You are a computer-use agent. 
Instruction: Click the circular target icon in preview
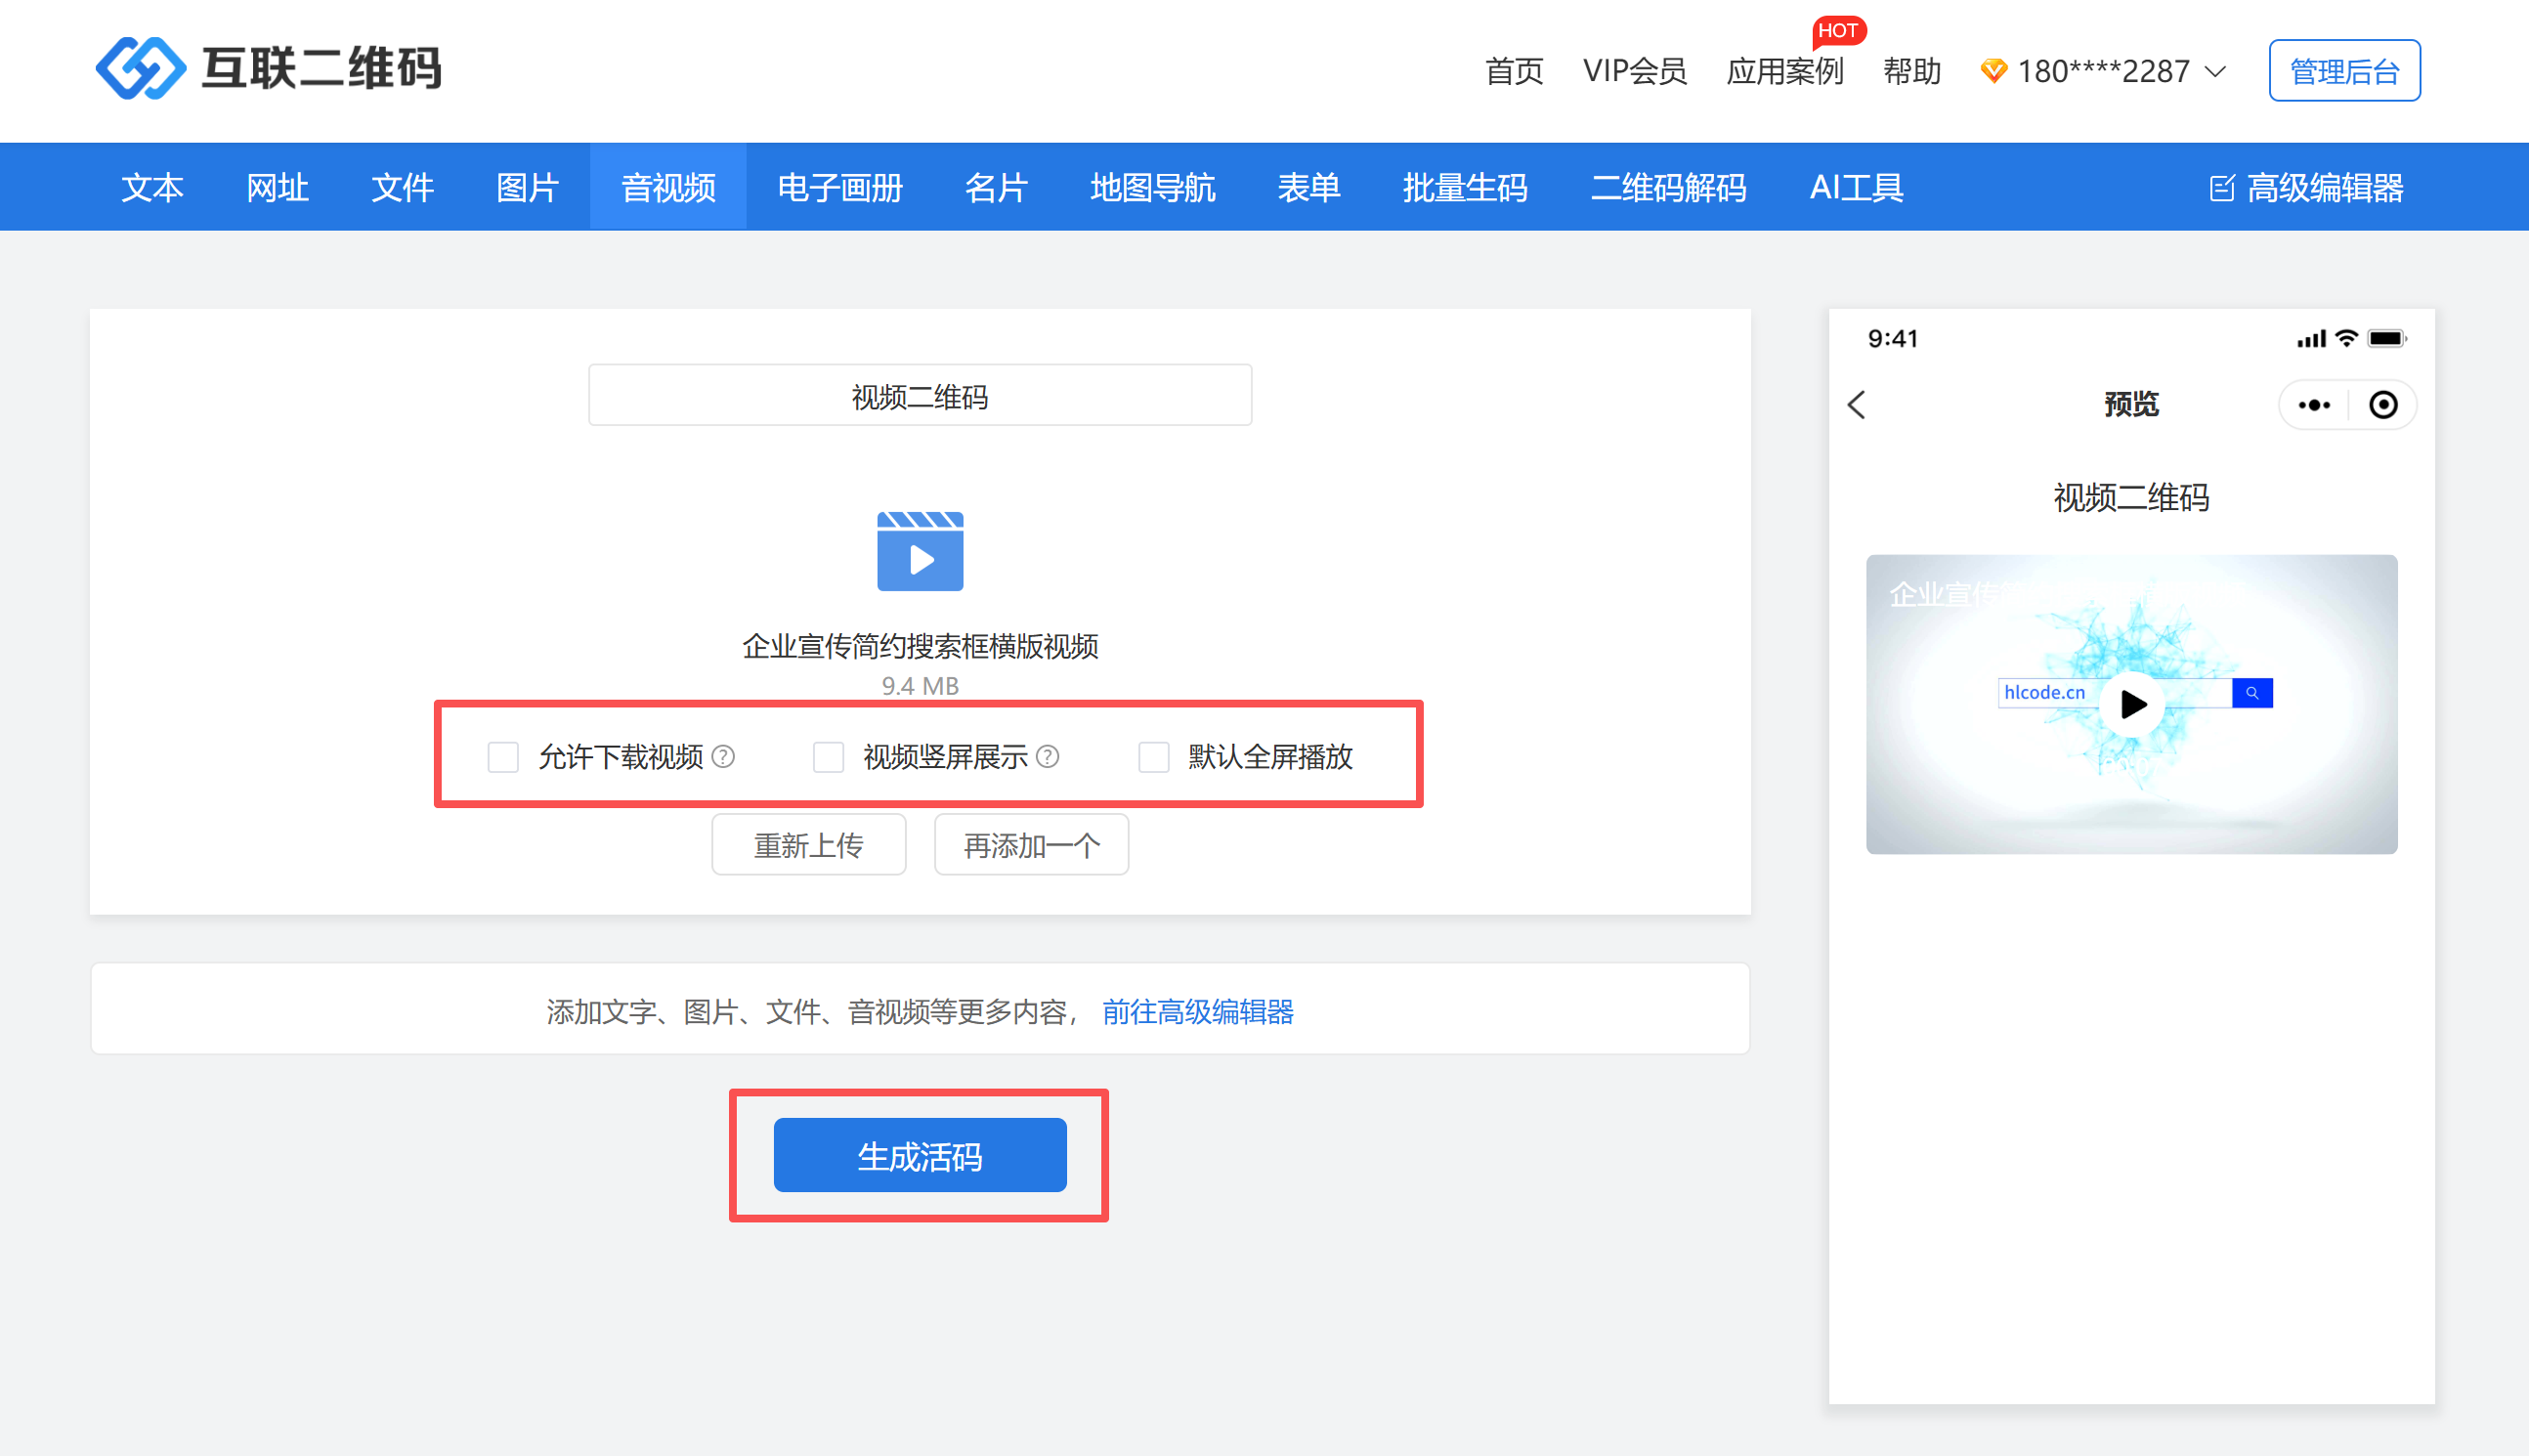pos(2383,405)
